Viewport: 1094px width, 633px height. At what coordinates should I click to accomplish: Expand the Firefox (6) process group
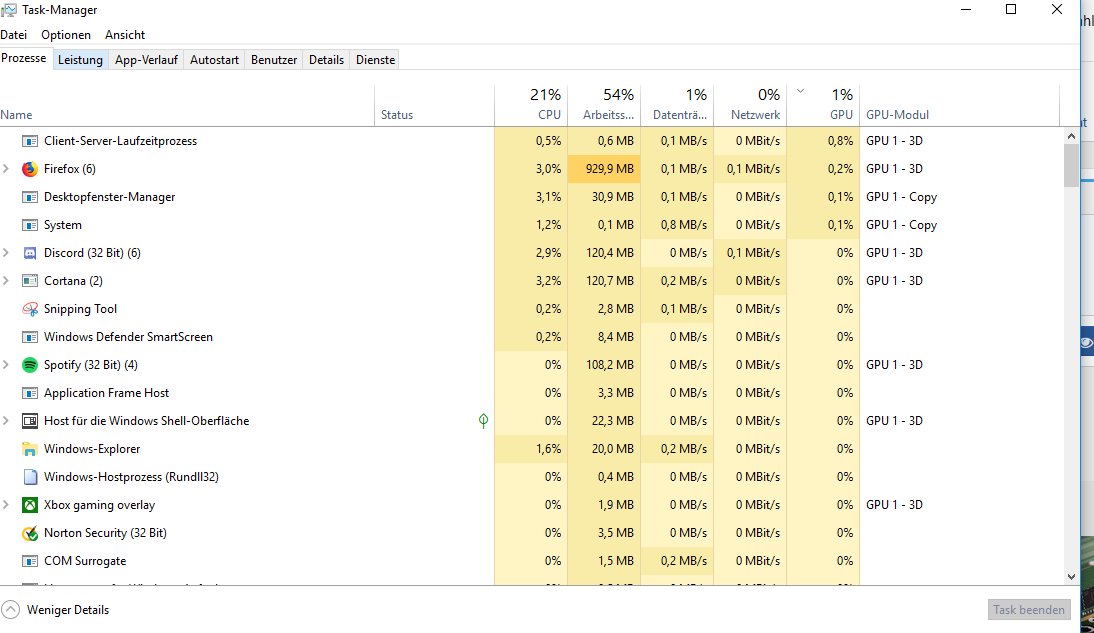point(6,169)
